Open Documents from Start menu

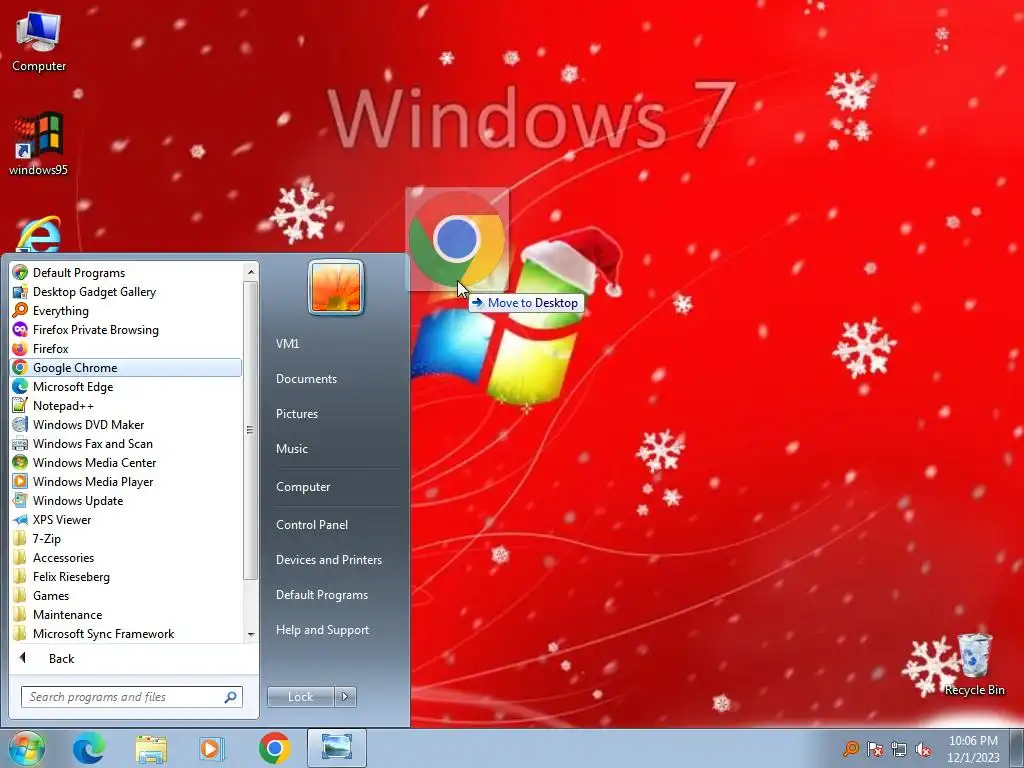pyautogui.click(x=306, y=379)
